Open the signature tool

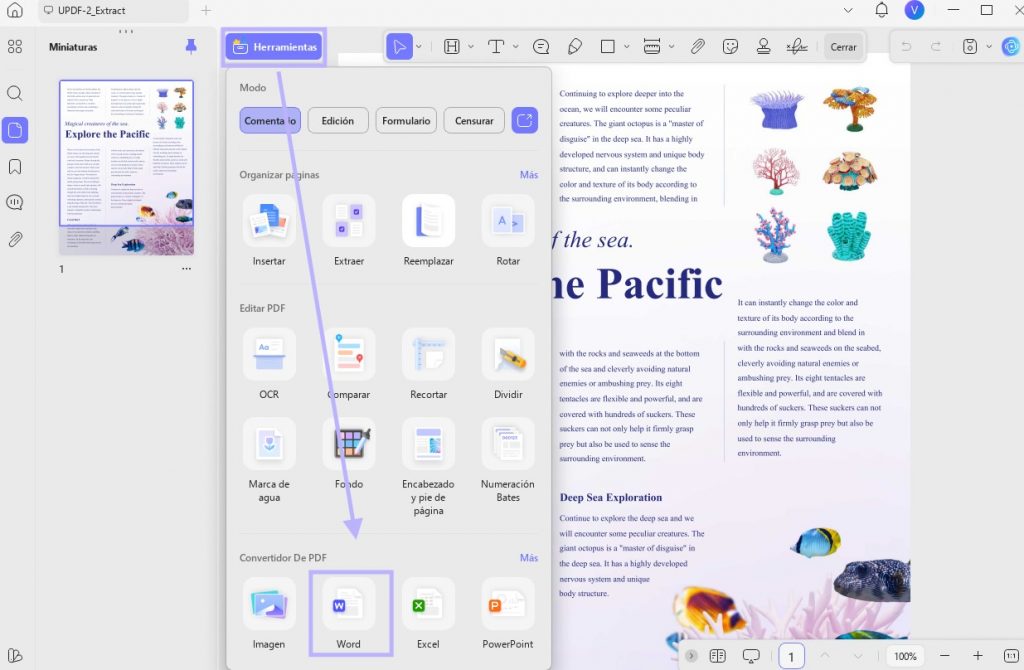797,47
